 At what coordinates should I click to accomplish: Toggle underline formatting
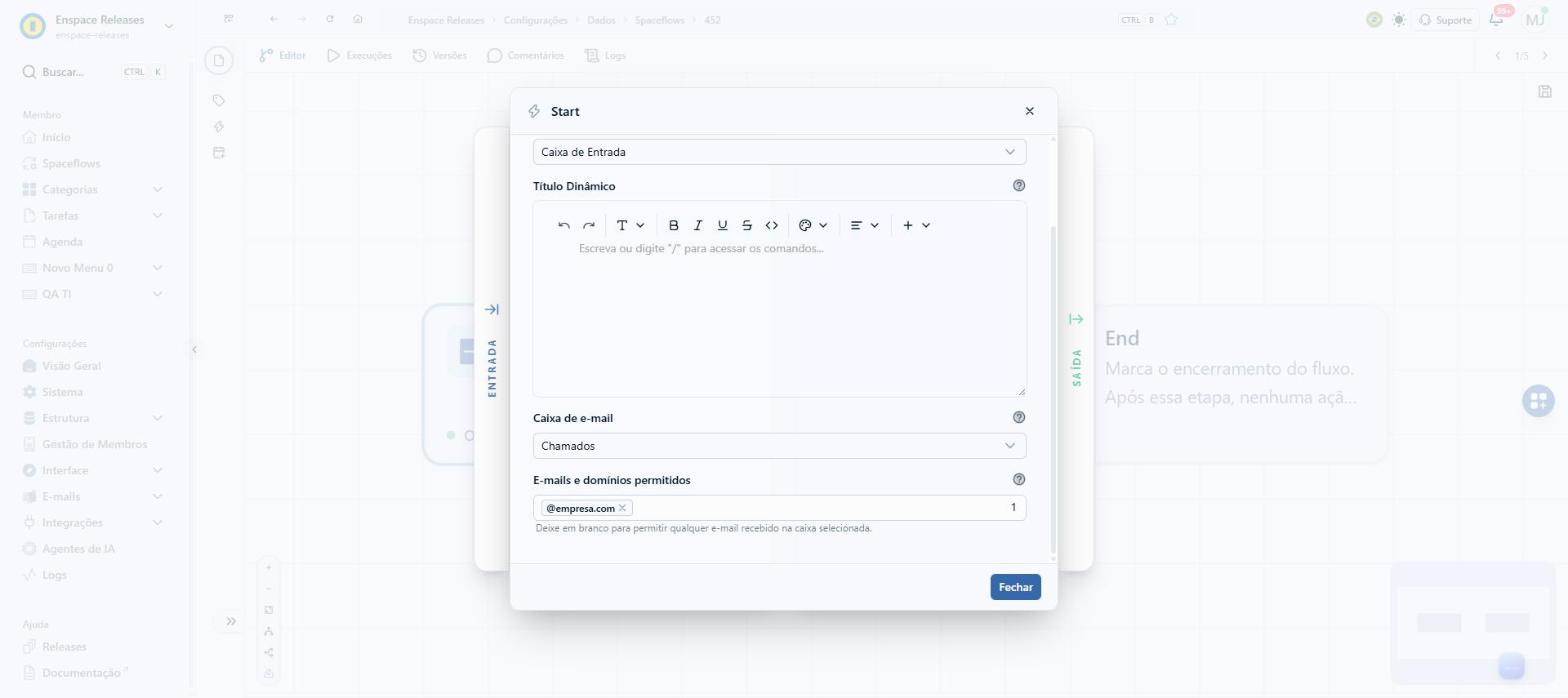[x=722, y=226]
